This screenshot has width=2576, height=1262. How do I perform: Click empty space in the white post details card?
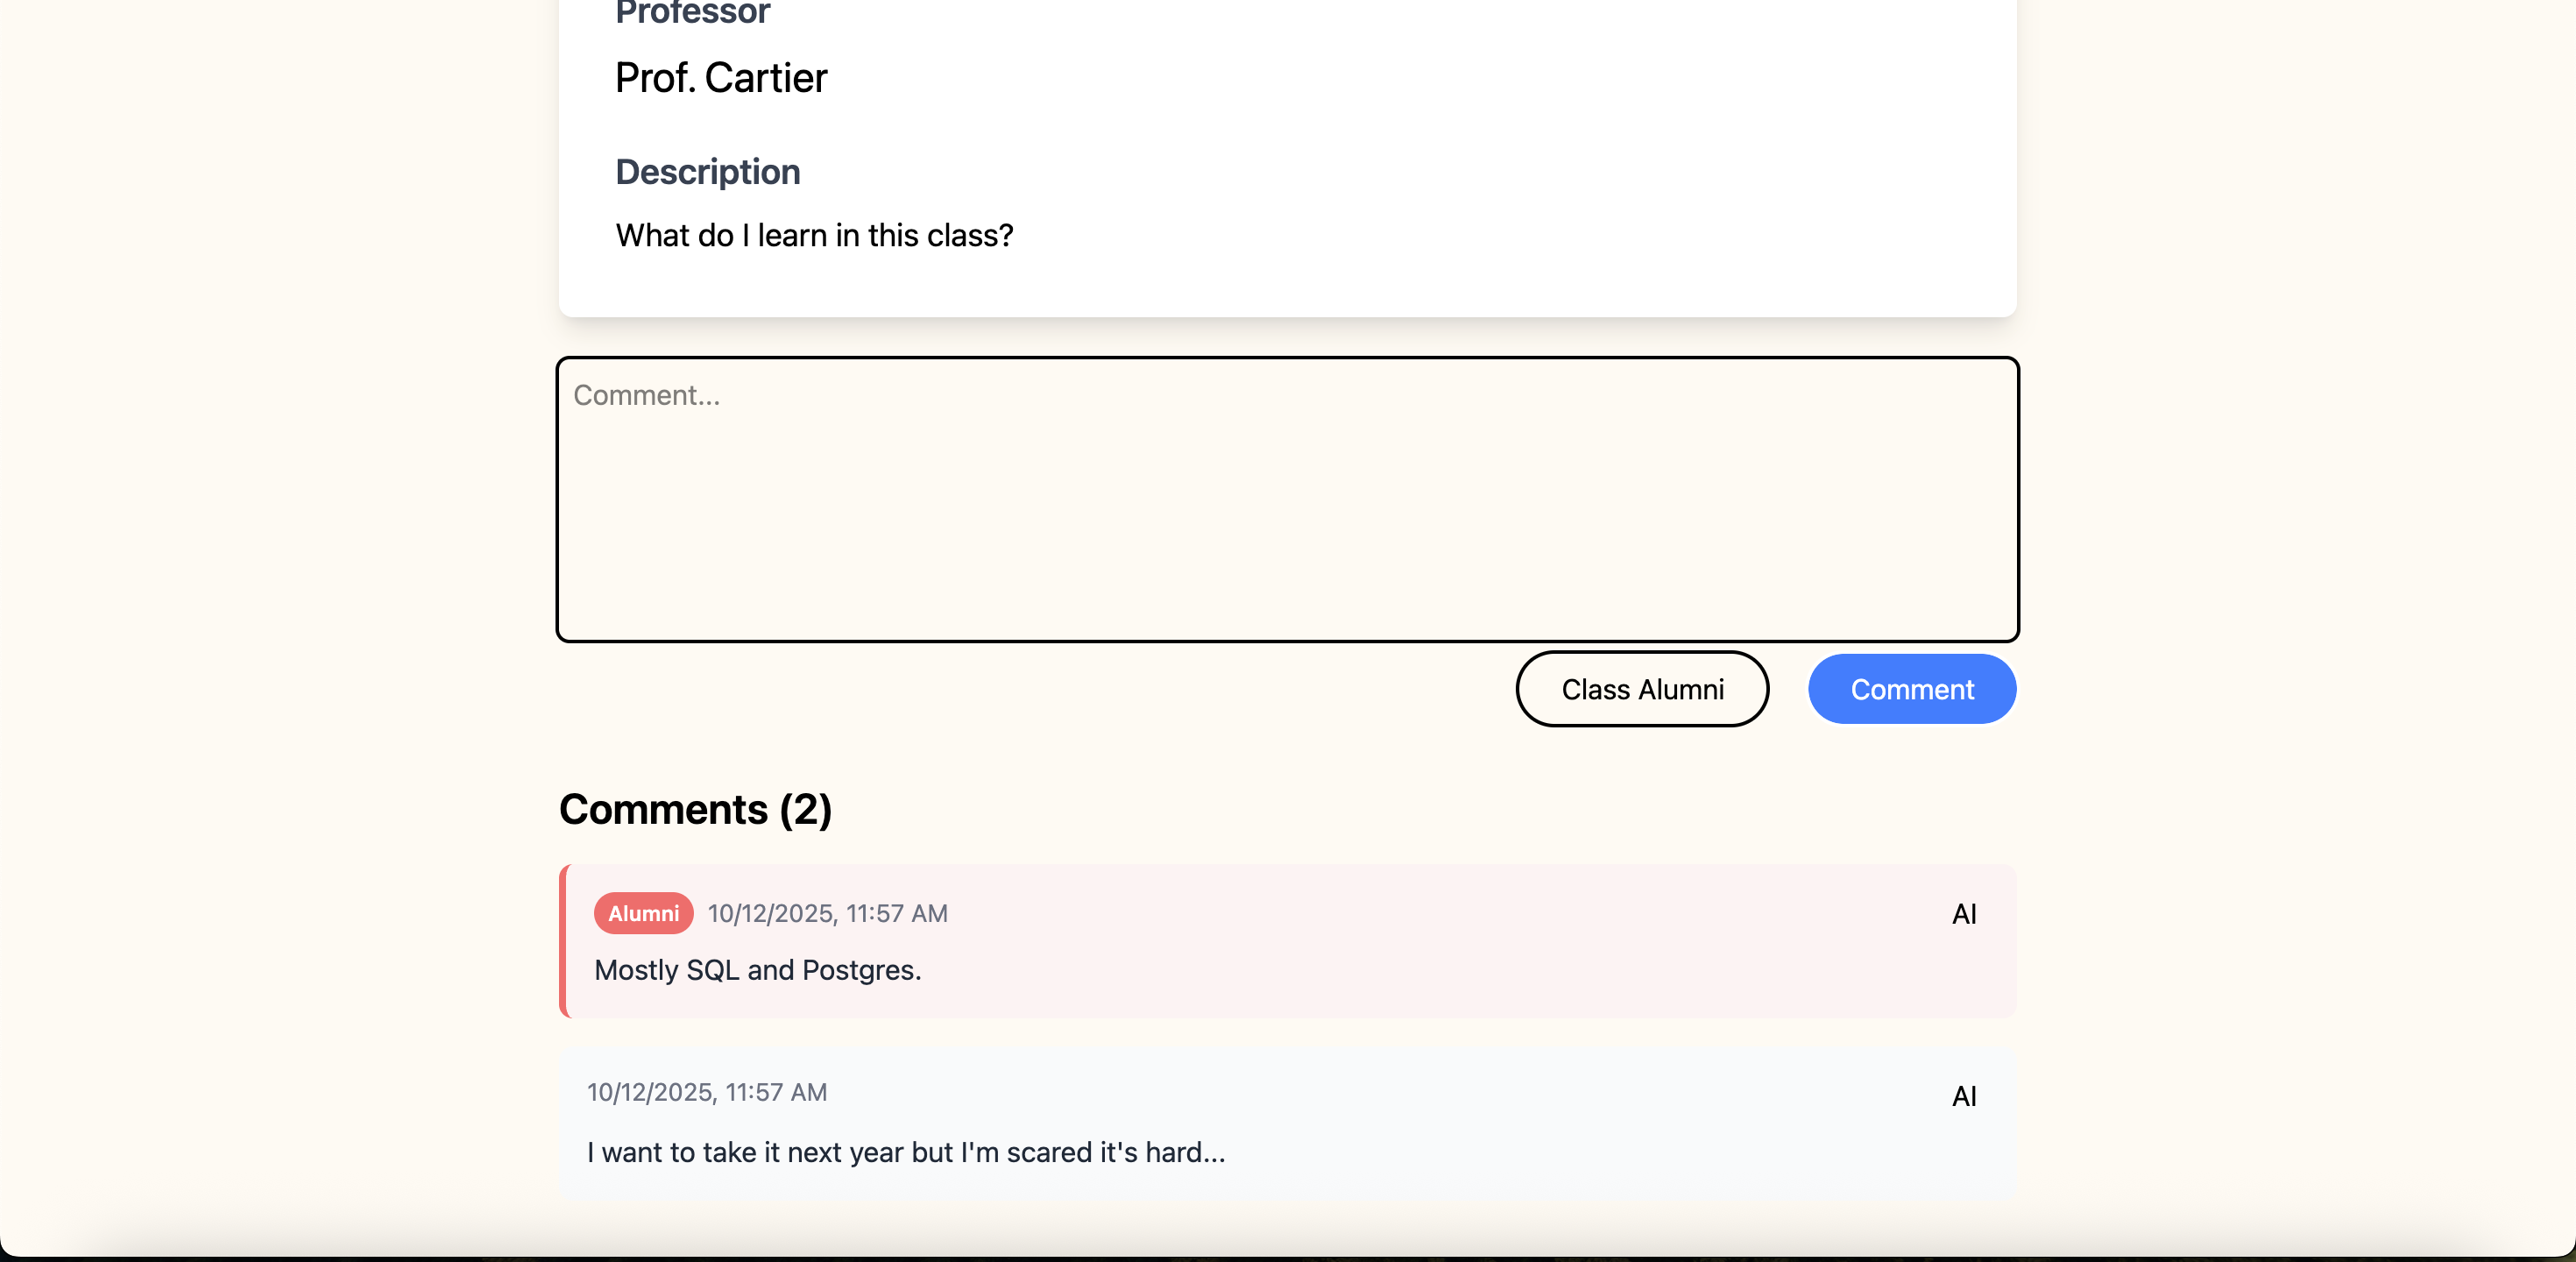[1500, 150]
